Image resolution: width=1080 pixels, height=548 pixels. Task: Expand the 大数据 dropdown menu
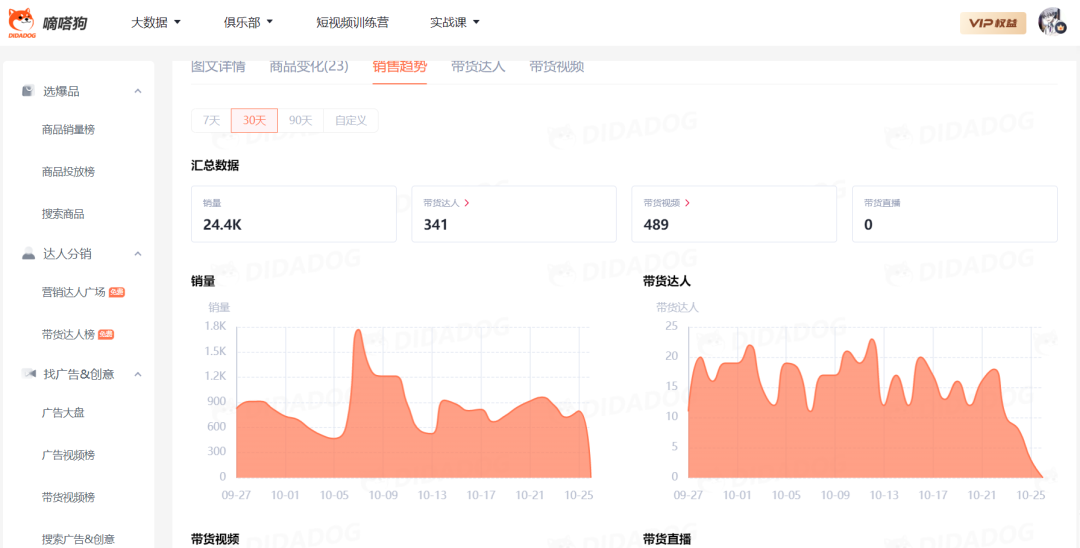pos(156,22)
